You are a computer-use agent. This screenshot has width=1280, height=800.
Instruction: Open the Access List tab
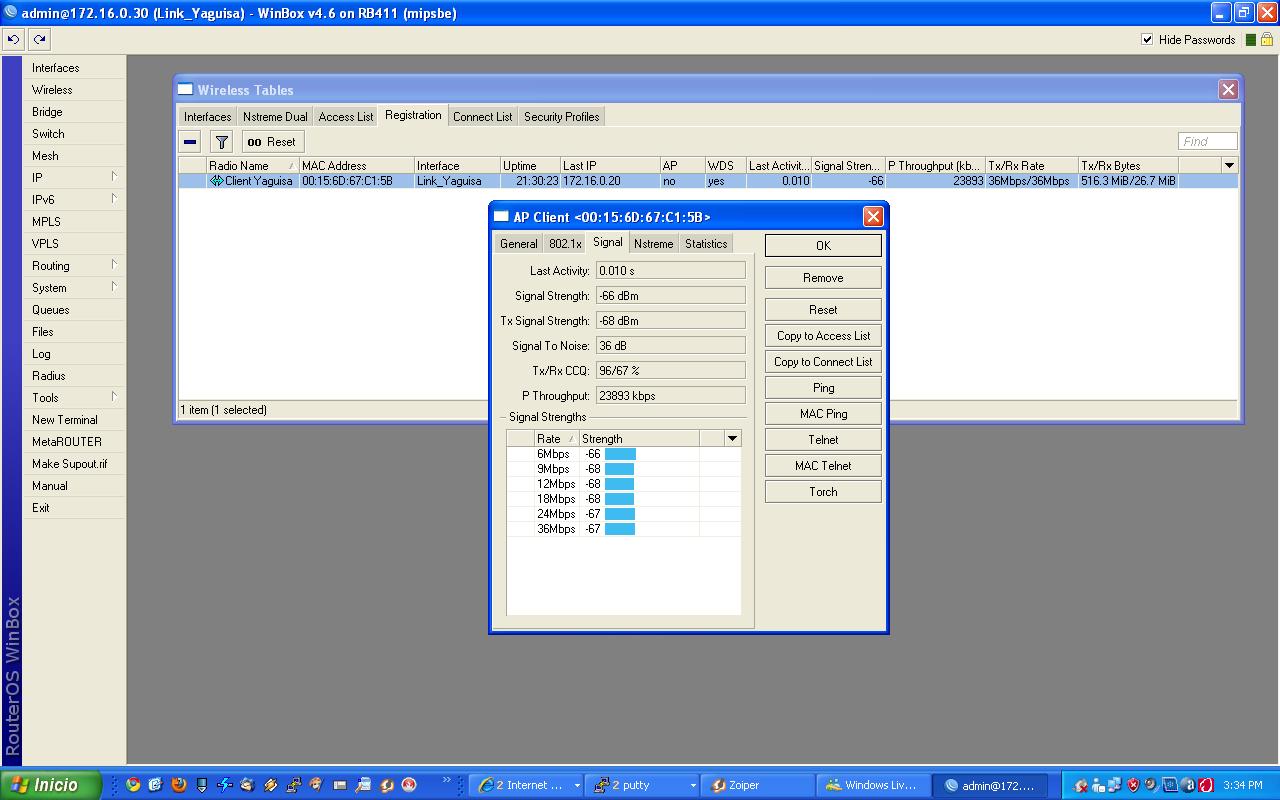pos(345,117)
